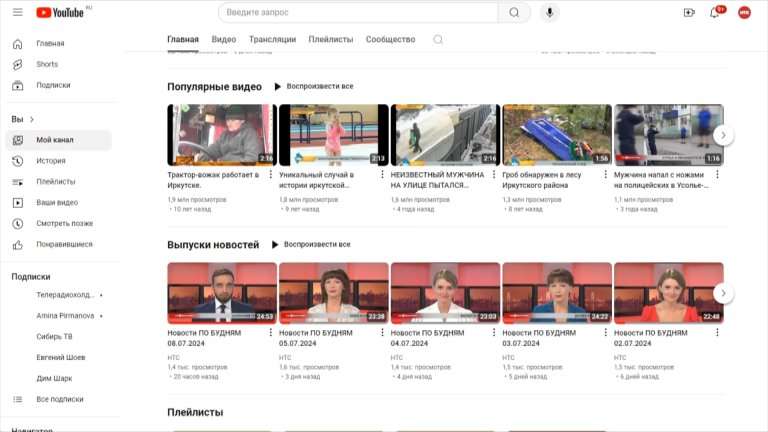The height and width of the screenshot is (432, 768).
Task: Open Евгений Шоев subscription channel
Action: 59,358
